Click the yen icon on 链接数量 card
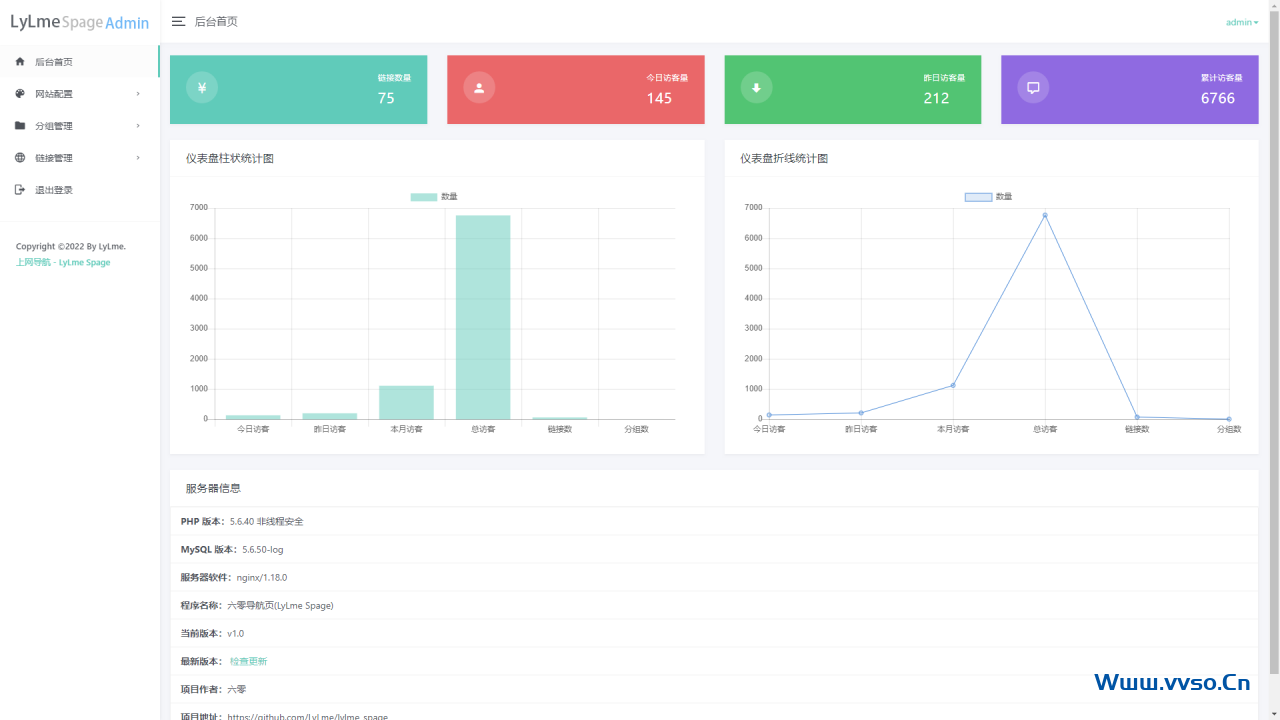The width and height of the screenshot is (1280, 720). (202, 88)
